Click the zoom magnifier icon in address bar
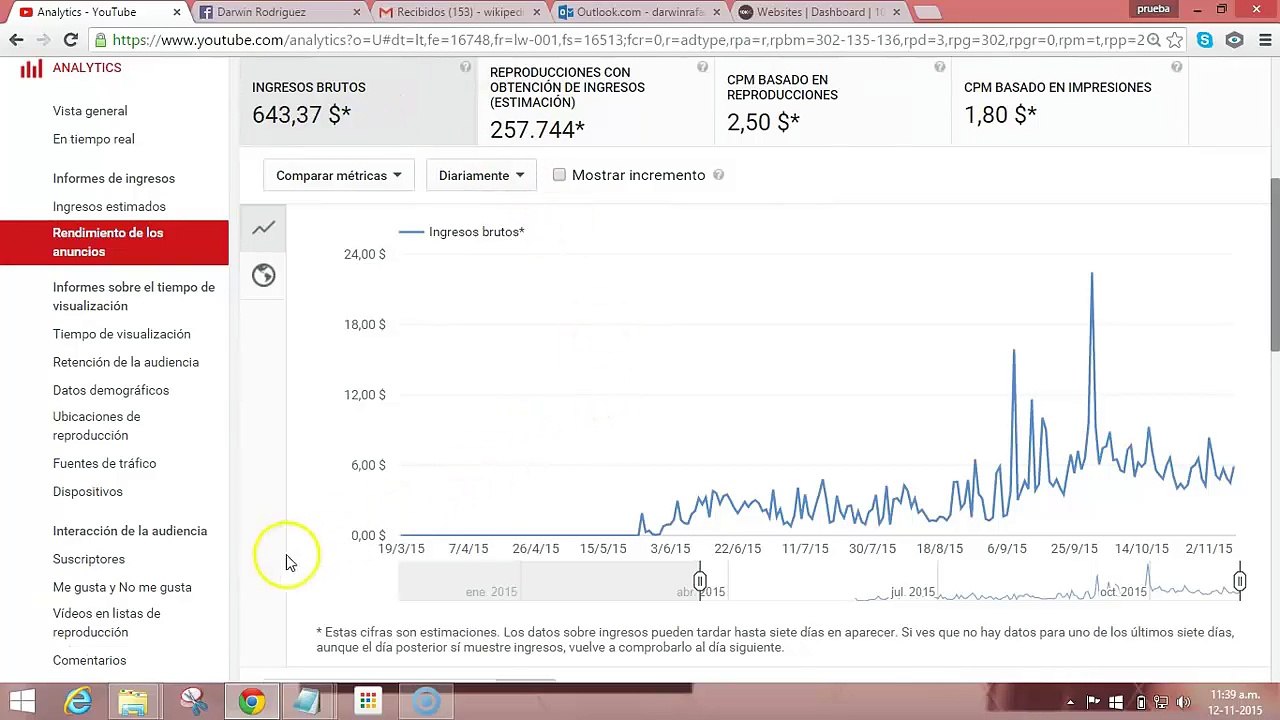Image resolution: width=1280 pixels, height=720 pixels. [1153, 40]
